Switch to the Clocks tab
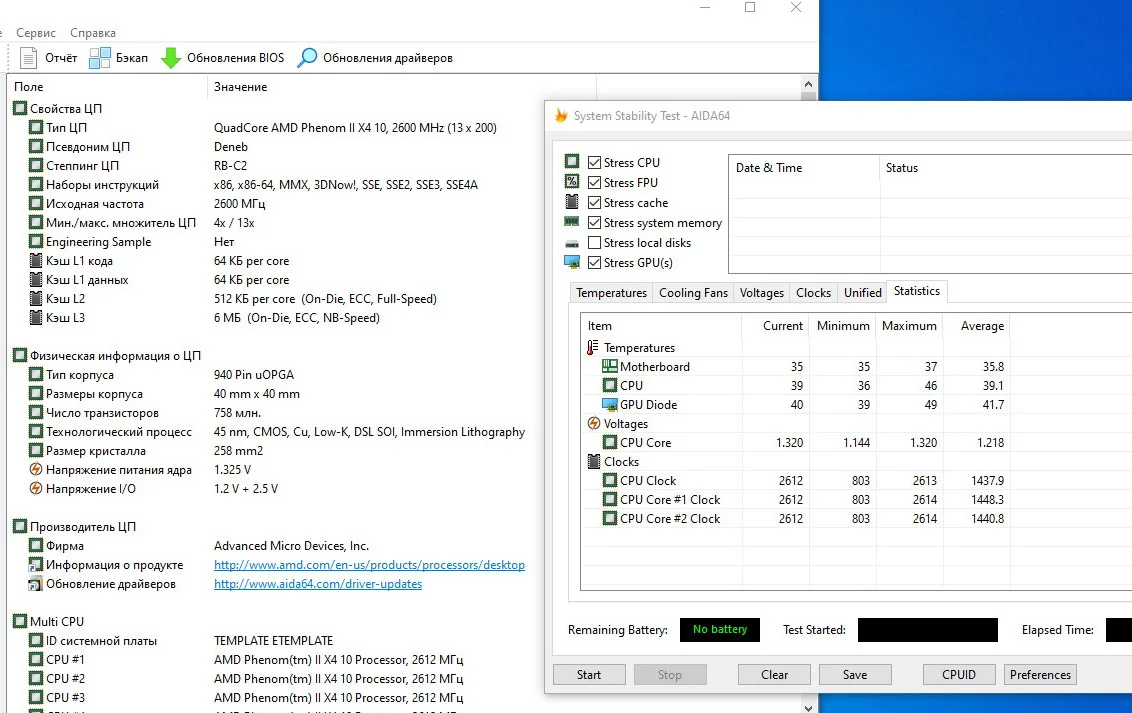The height and width of the screenshot is (713, 1132). pyautogui.click(x=814, y=293)
